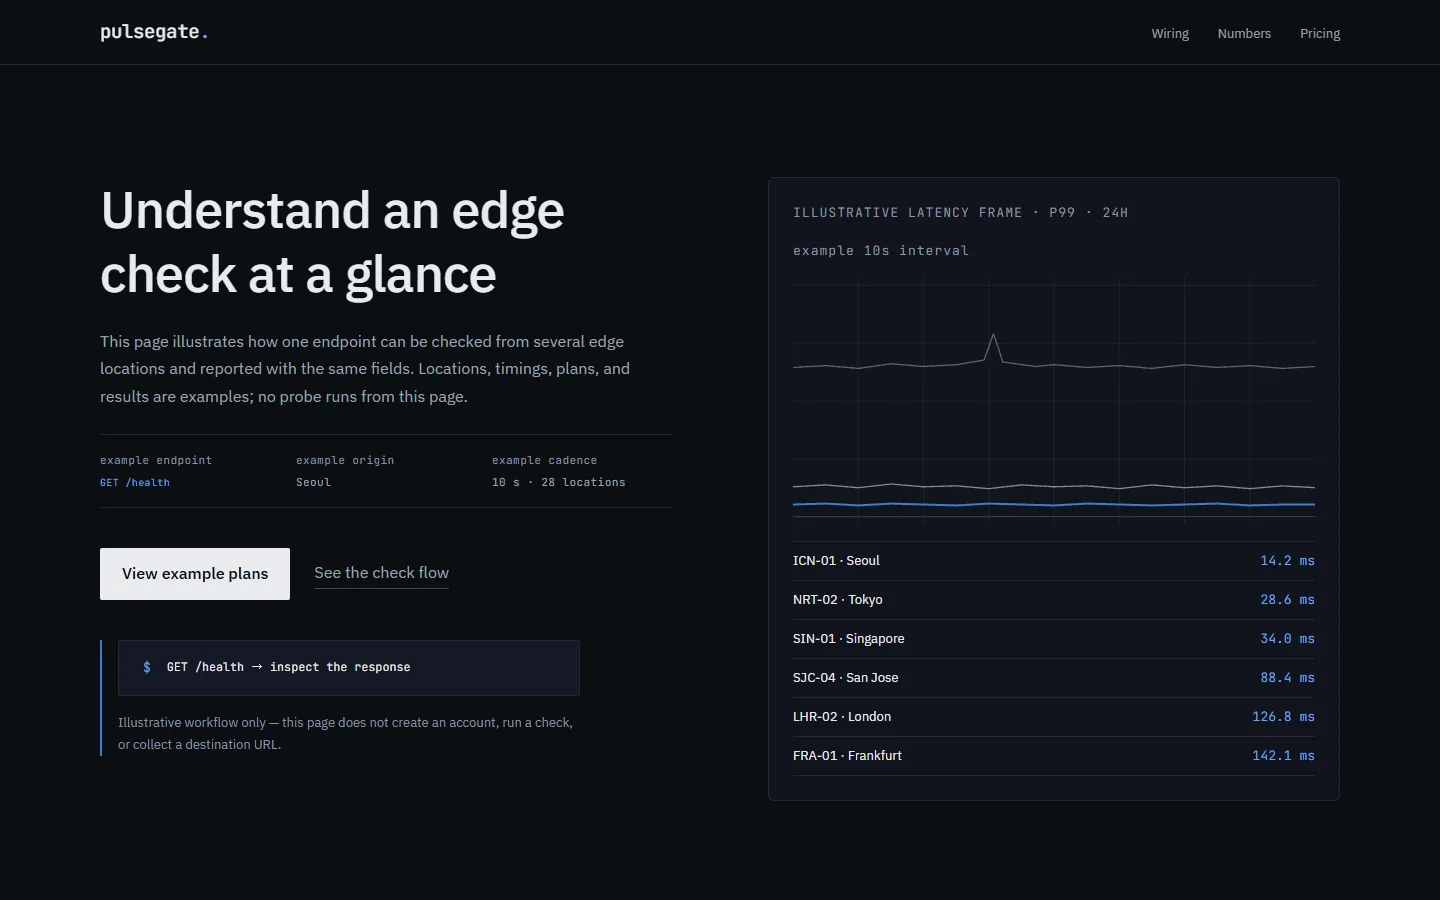Select the LHR-02 · London row
The height and width of the screenshot is (900, 1440).
[1054, 717]
